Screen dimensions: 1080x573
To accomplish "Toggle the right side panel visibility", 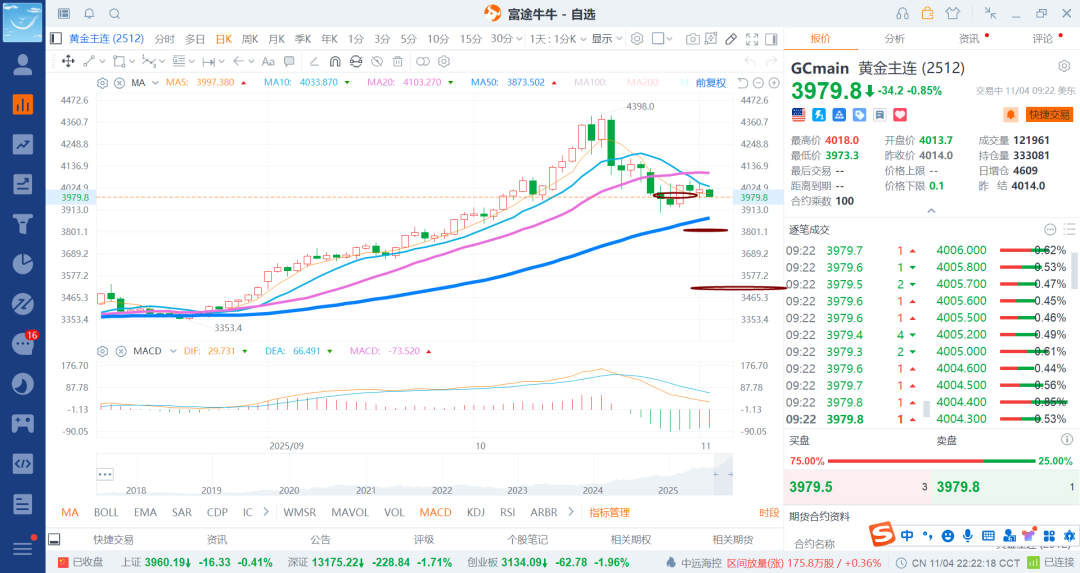I will (x=771, y=39).
